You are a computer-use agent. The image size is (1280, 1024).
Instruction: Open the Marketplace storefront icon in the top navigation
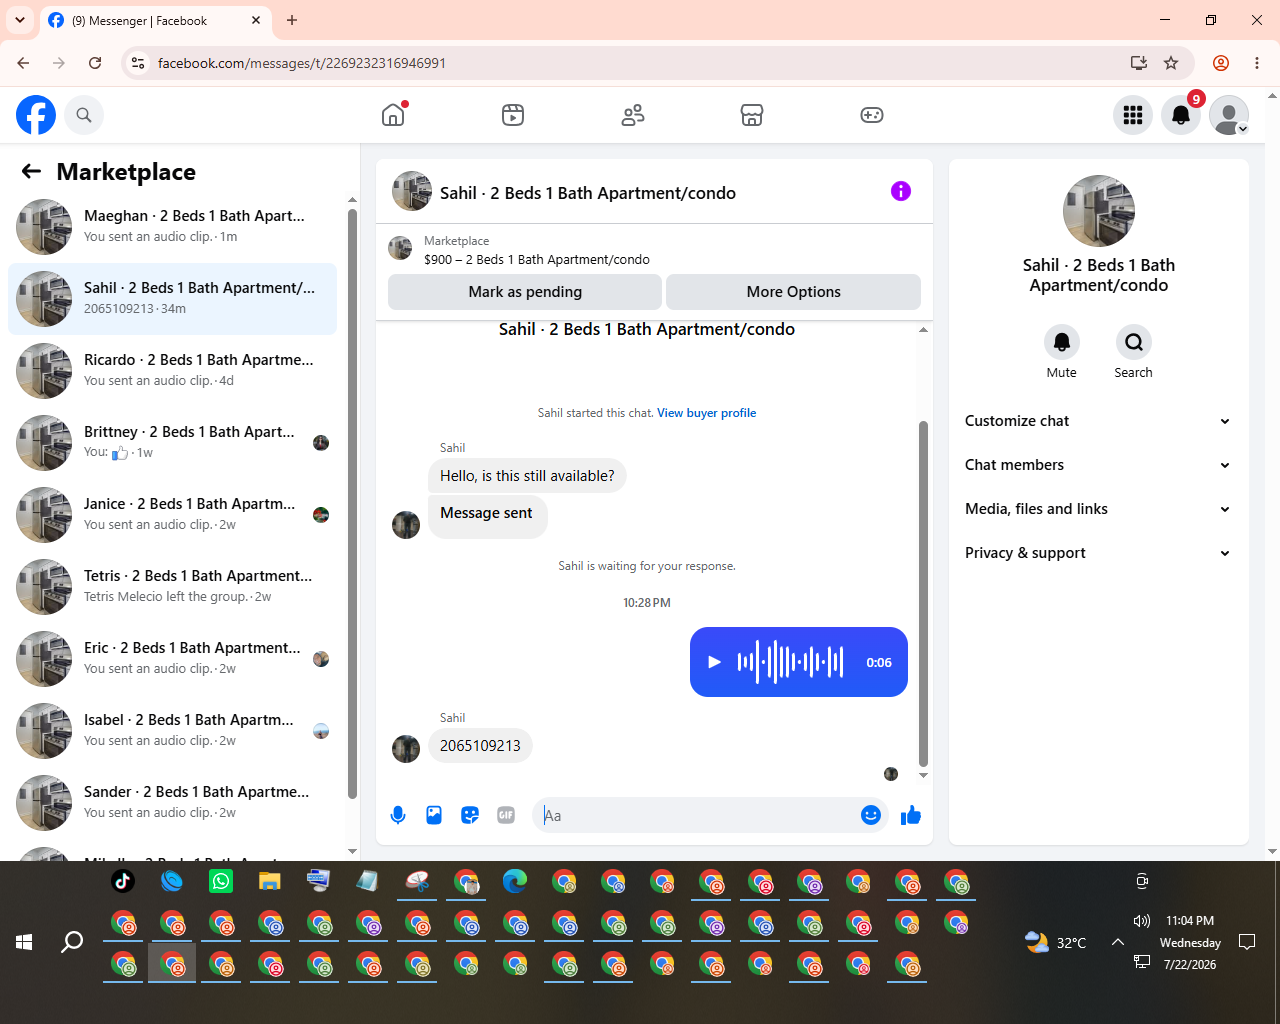(x=752, y=115)
